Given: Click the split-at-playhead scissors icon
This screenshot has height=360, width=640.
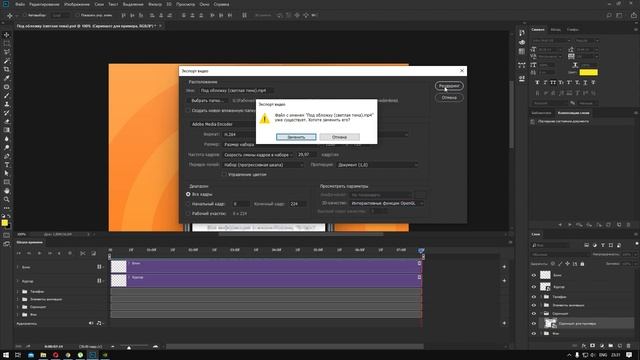Looking at the screenshot, I should pos(83,253).
